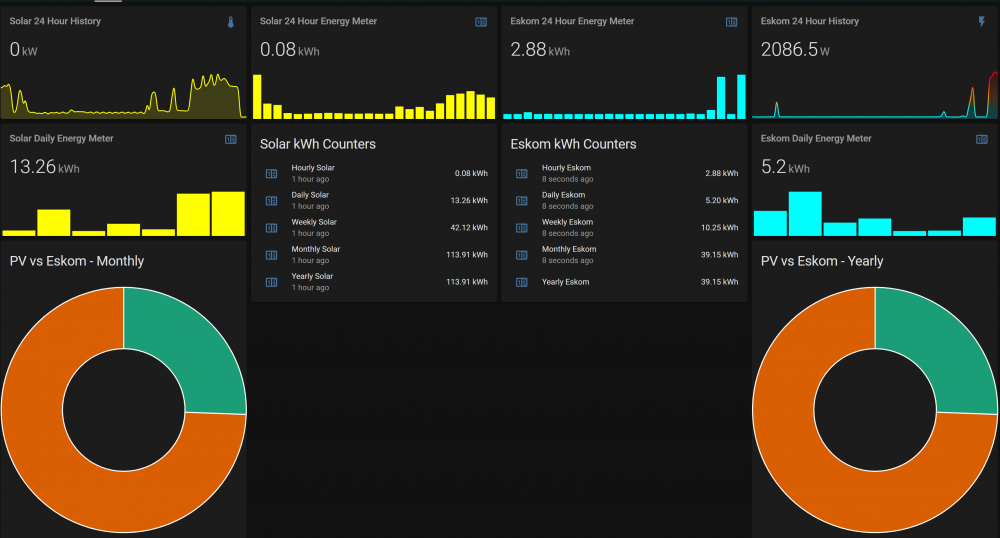Click the counter icon on Eskom Daily Energy Meter
The height and width of the screenshot is (538, 1000).
pos(981,139)
